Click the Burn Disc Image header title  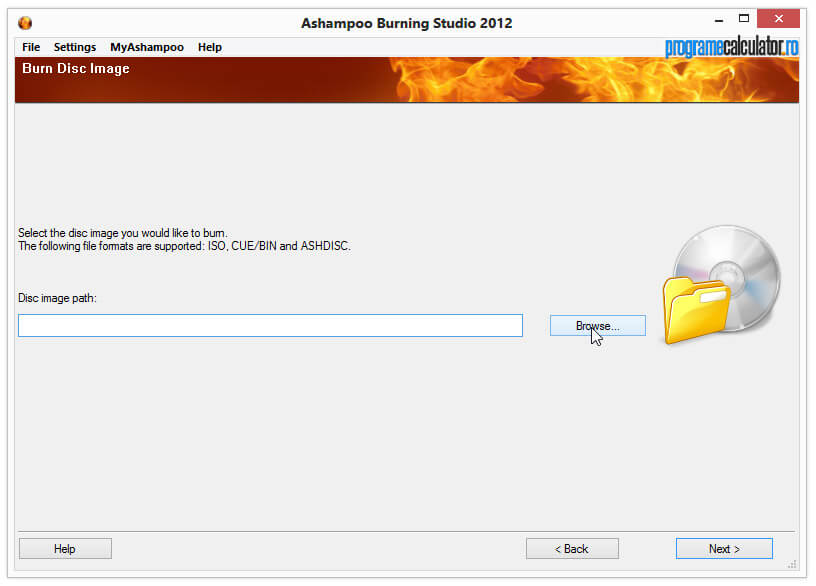(x=76, y=69)
